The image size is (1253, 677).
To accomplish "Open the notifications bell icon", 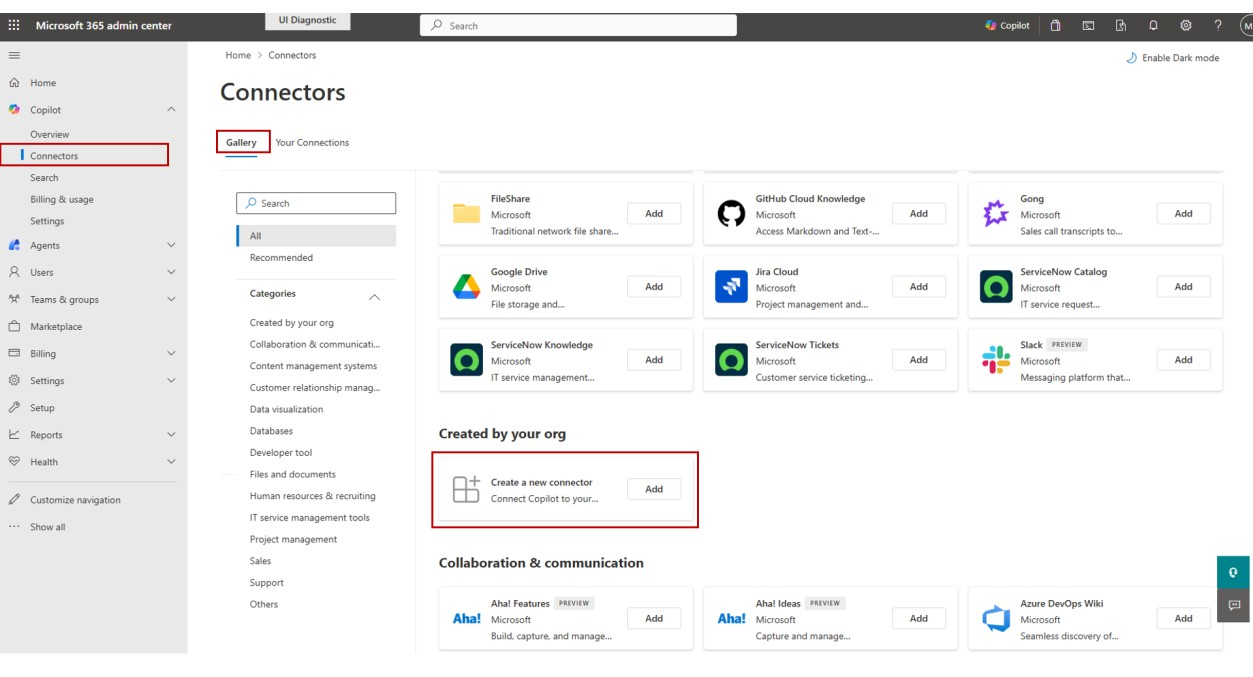I will tap(1153, 26).
